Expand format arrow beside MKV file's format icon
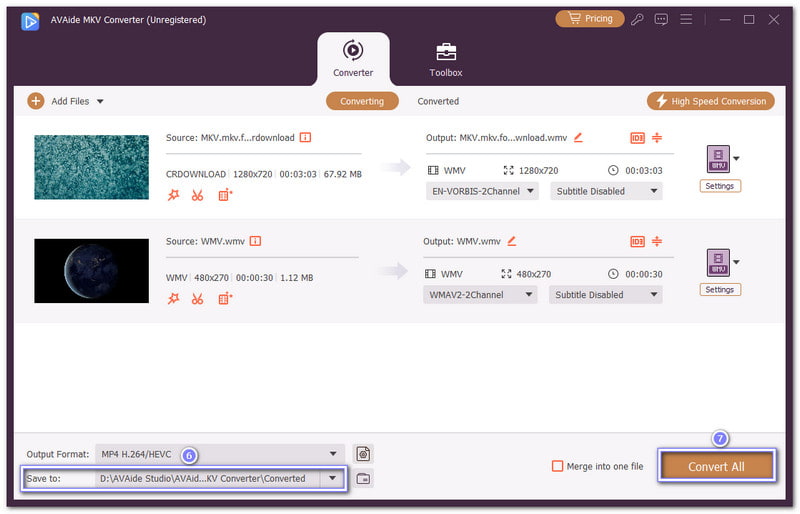Image resolution: width=800 pixels, height=514 pixels. coord(736,159)
